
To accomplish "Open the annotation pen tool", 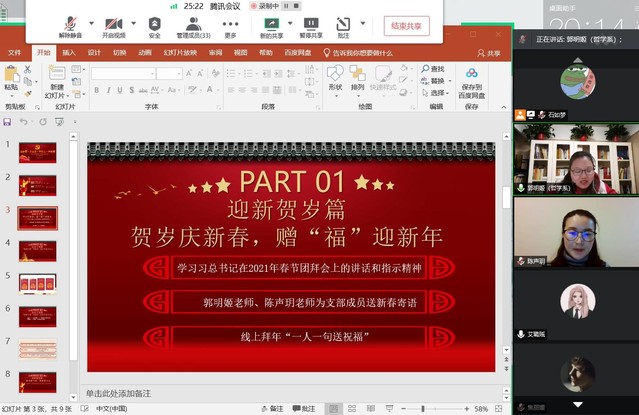I will 343,23.
